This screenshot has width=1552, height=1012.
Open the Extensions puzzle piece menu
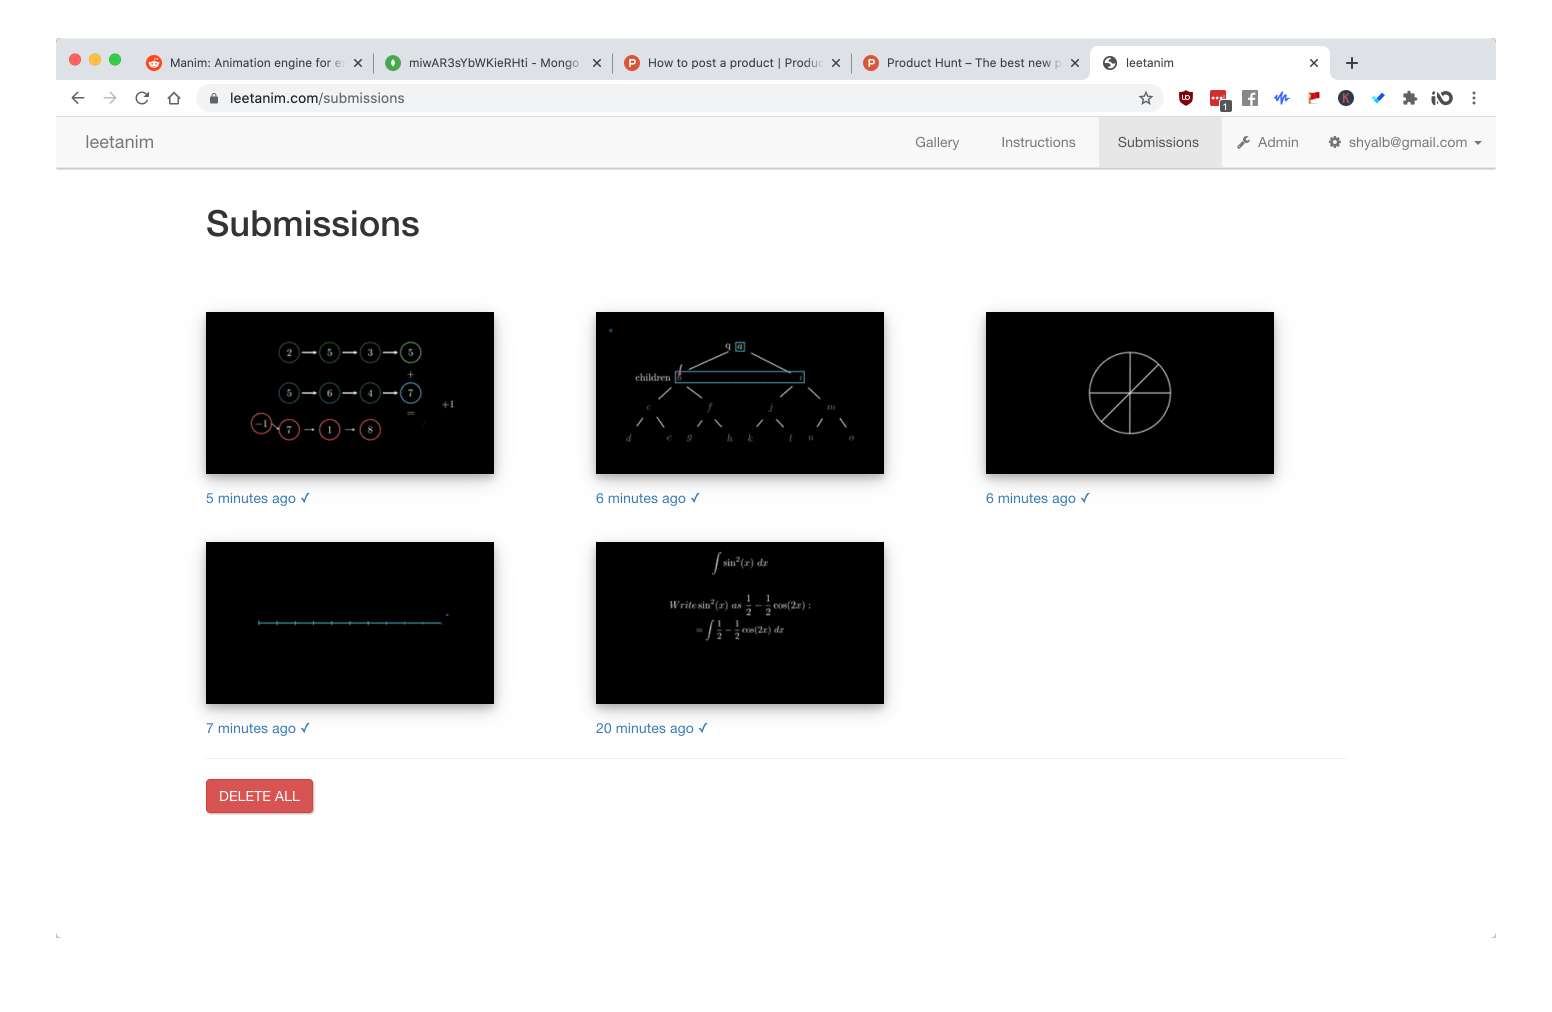click(1410, 98)
